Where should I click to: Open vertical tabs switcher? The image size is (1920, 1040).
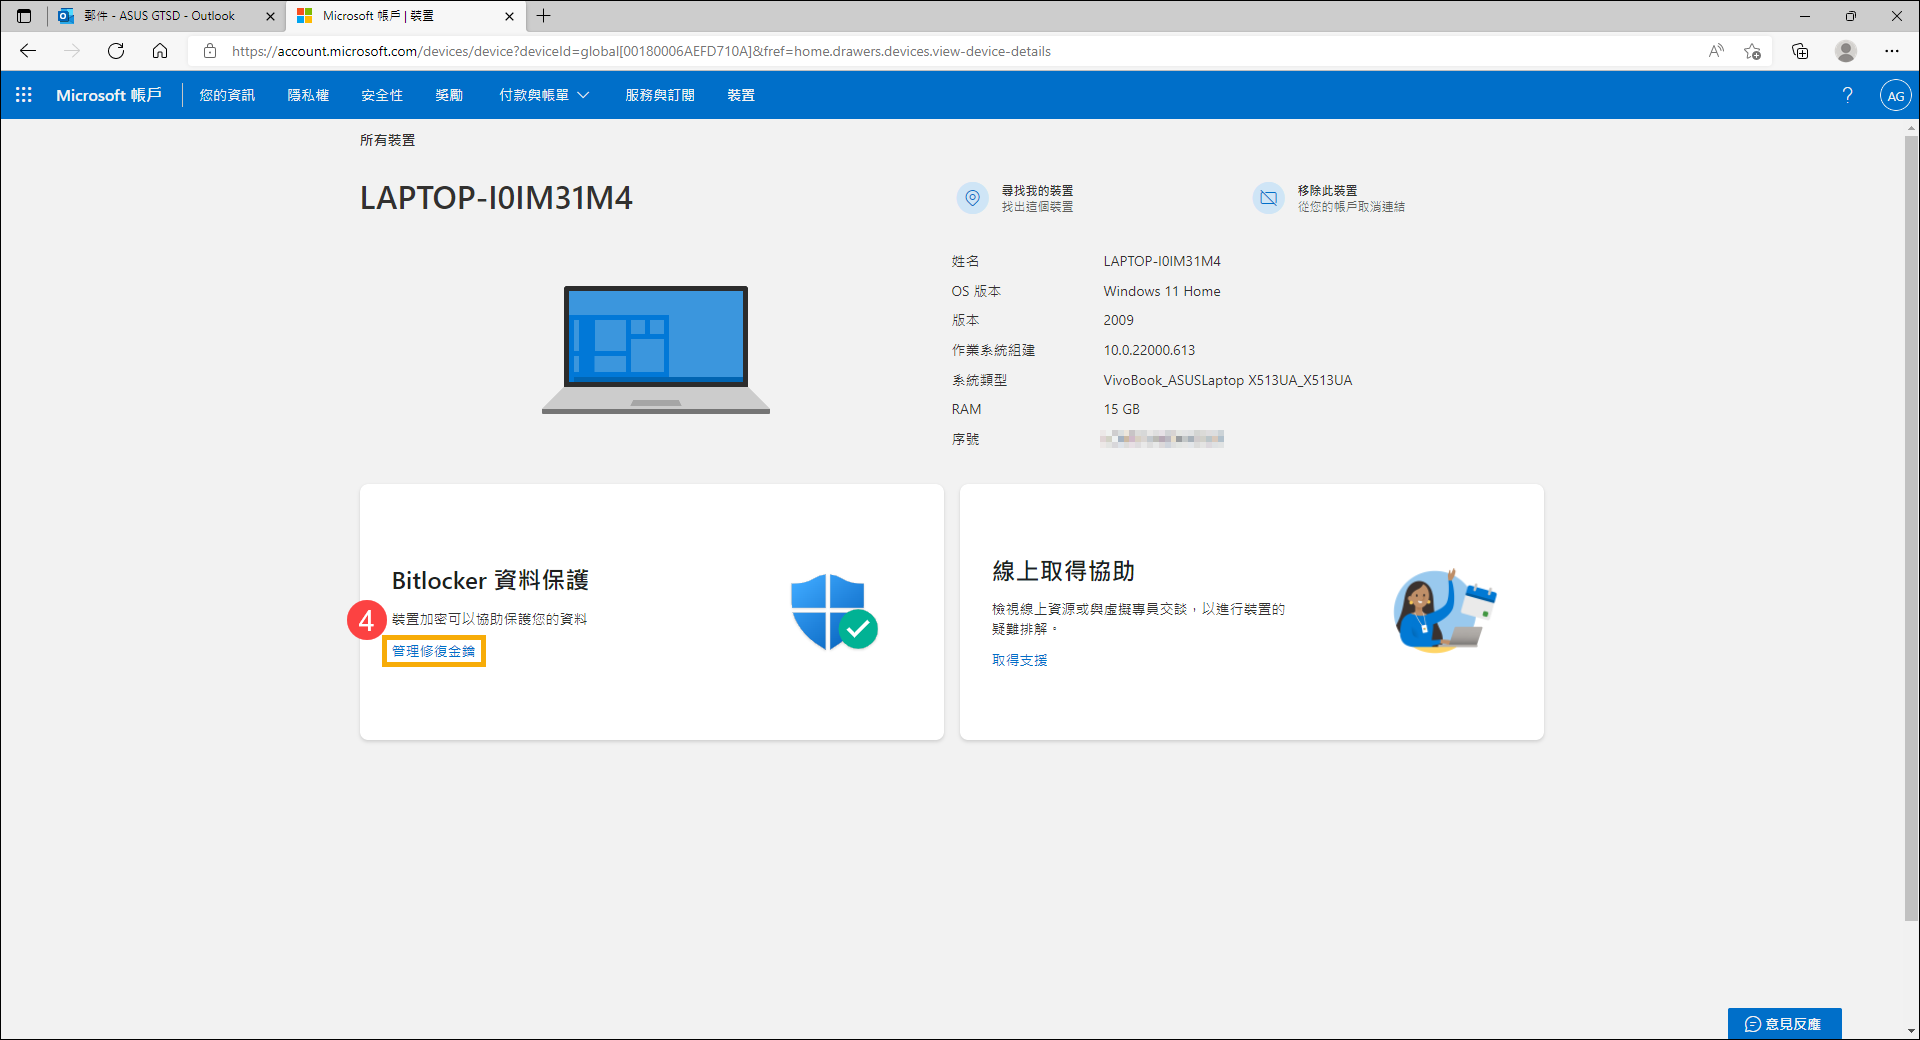(22, 16)
